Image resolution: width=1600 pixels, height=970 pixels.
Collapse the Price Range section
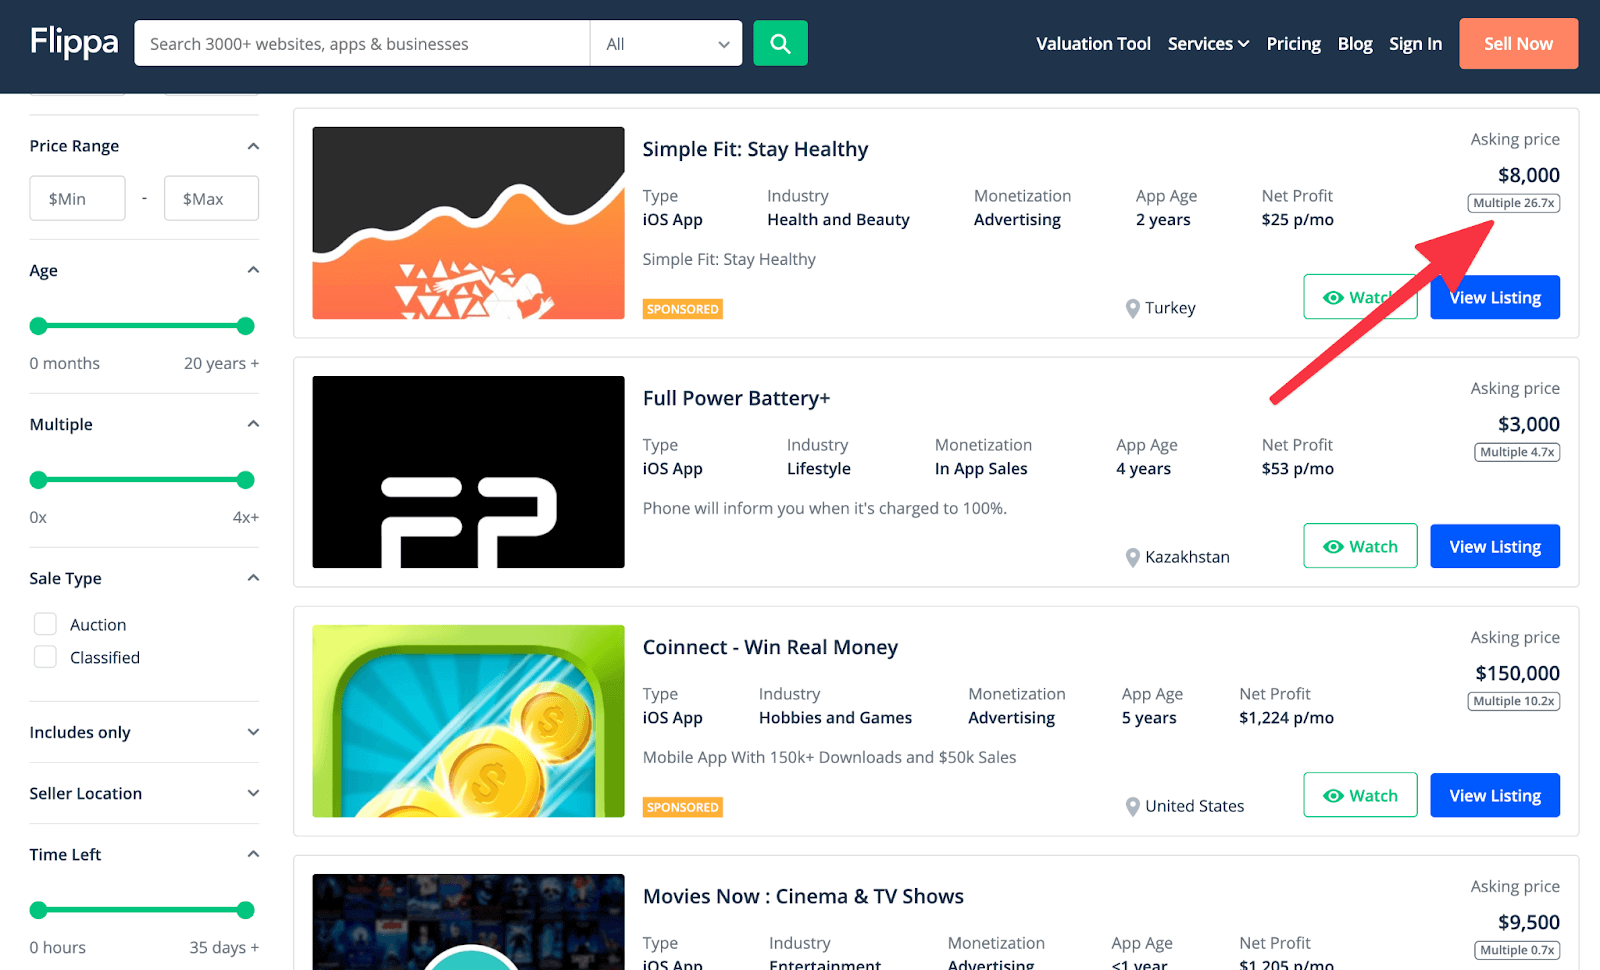[253, 146]
